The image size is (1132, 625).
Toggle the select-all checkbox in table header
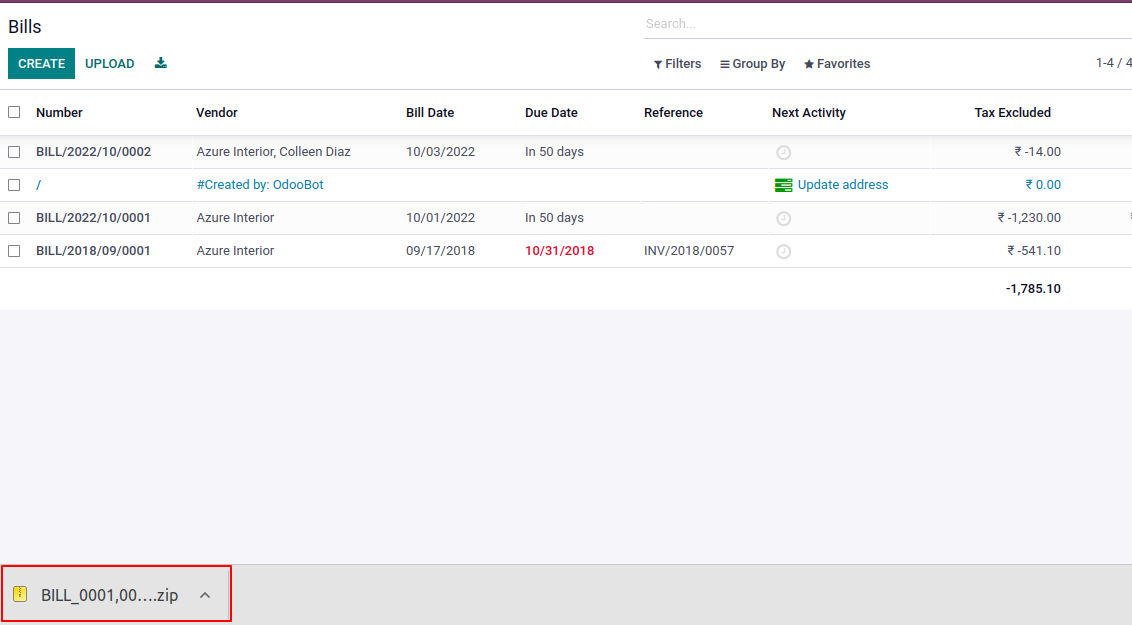pyautogui.click(x=14, y=112)
